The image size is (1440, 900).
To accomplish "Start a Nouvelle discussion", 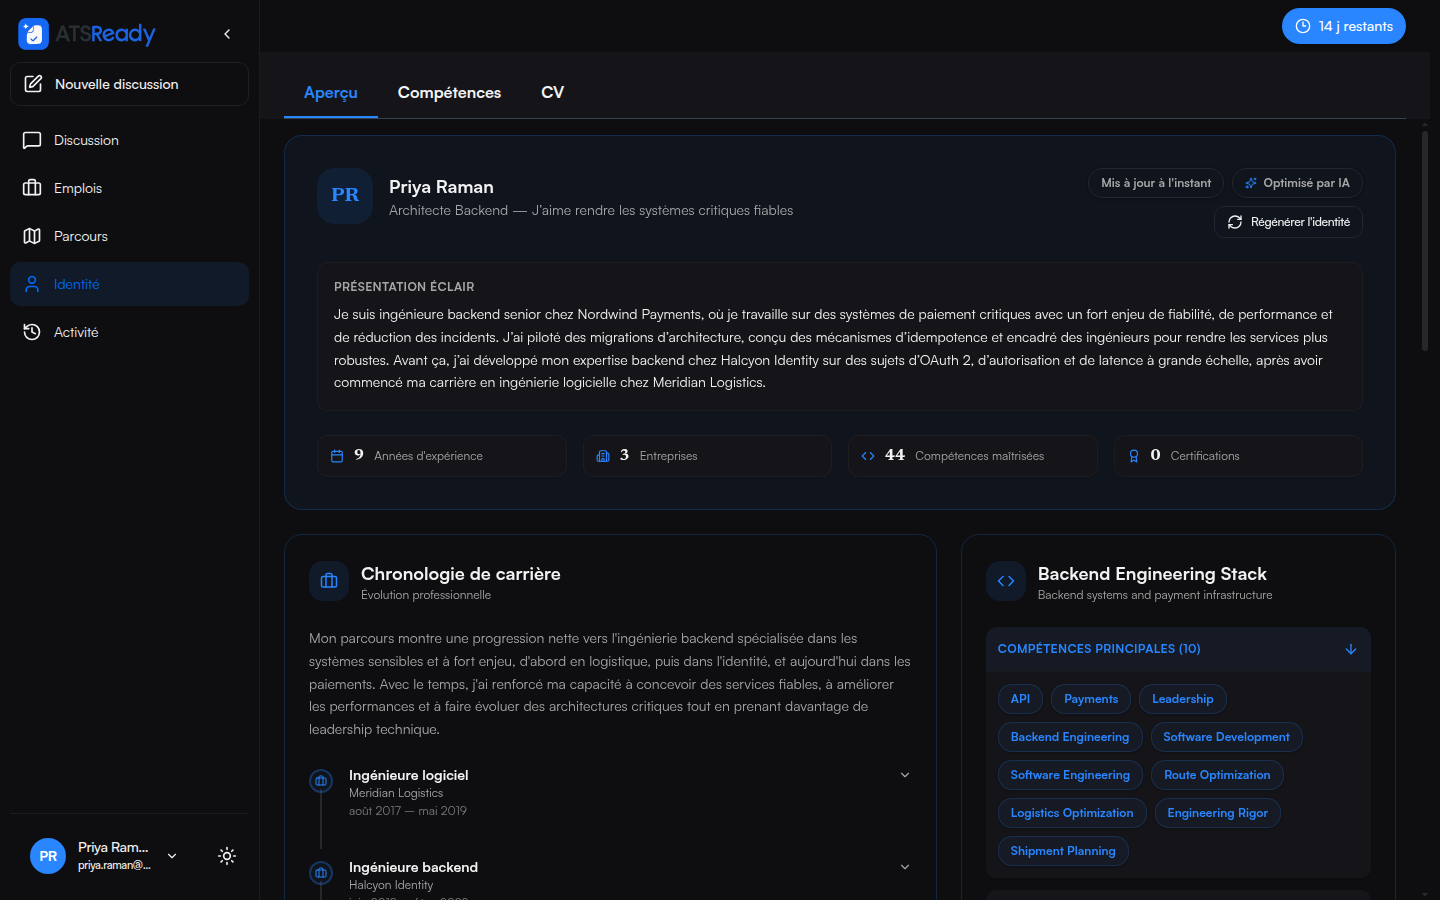I will coord(129,84).
